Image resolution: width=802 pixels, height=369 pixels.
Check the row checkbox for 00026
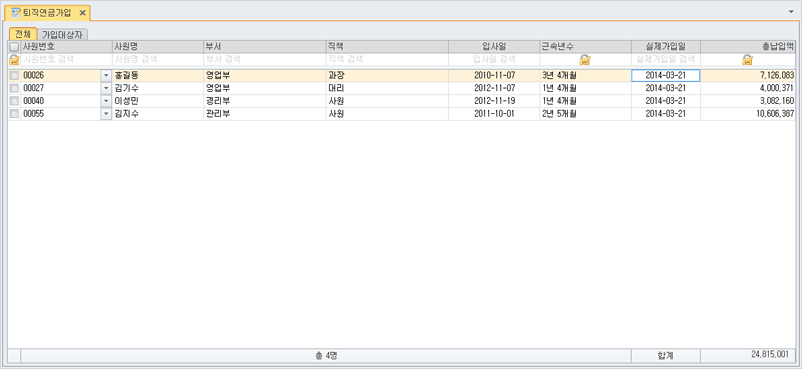pos(14,75)
